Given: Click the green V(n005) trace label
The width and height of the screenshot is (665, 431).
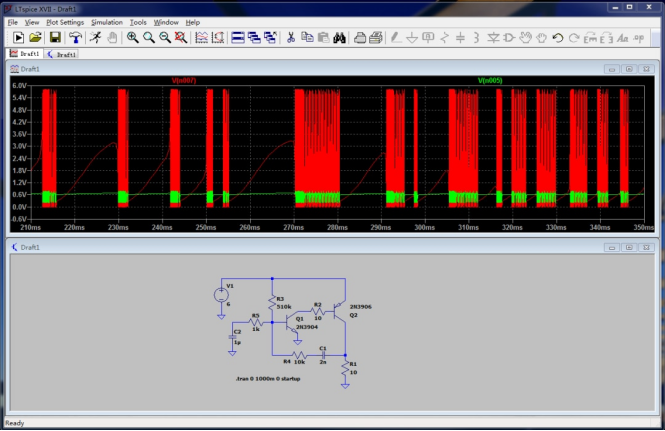Looking at the screenshot, I should click(490, 80).
